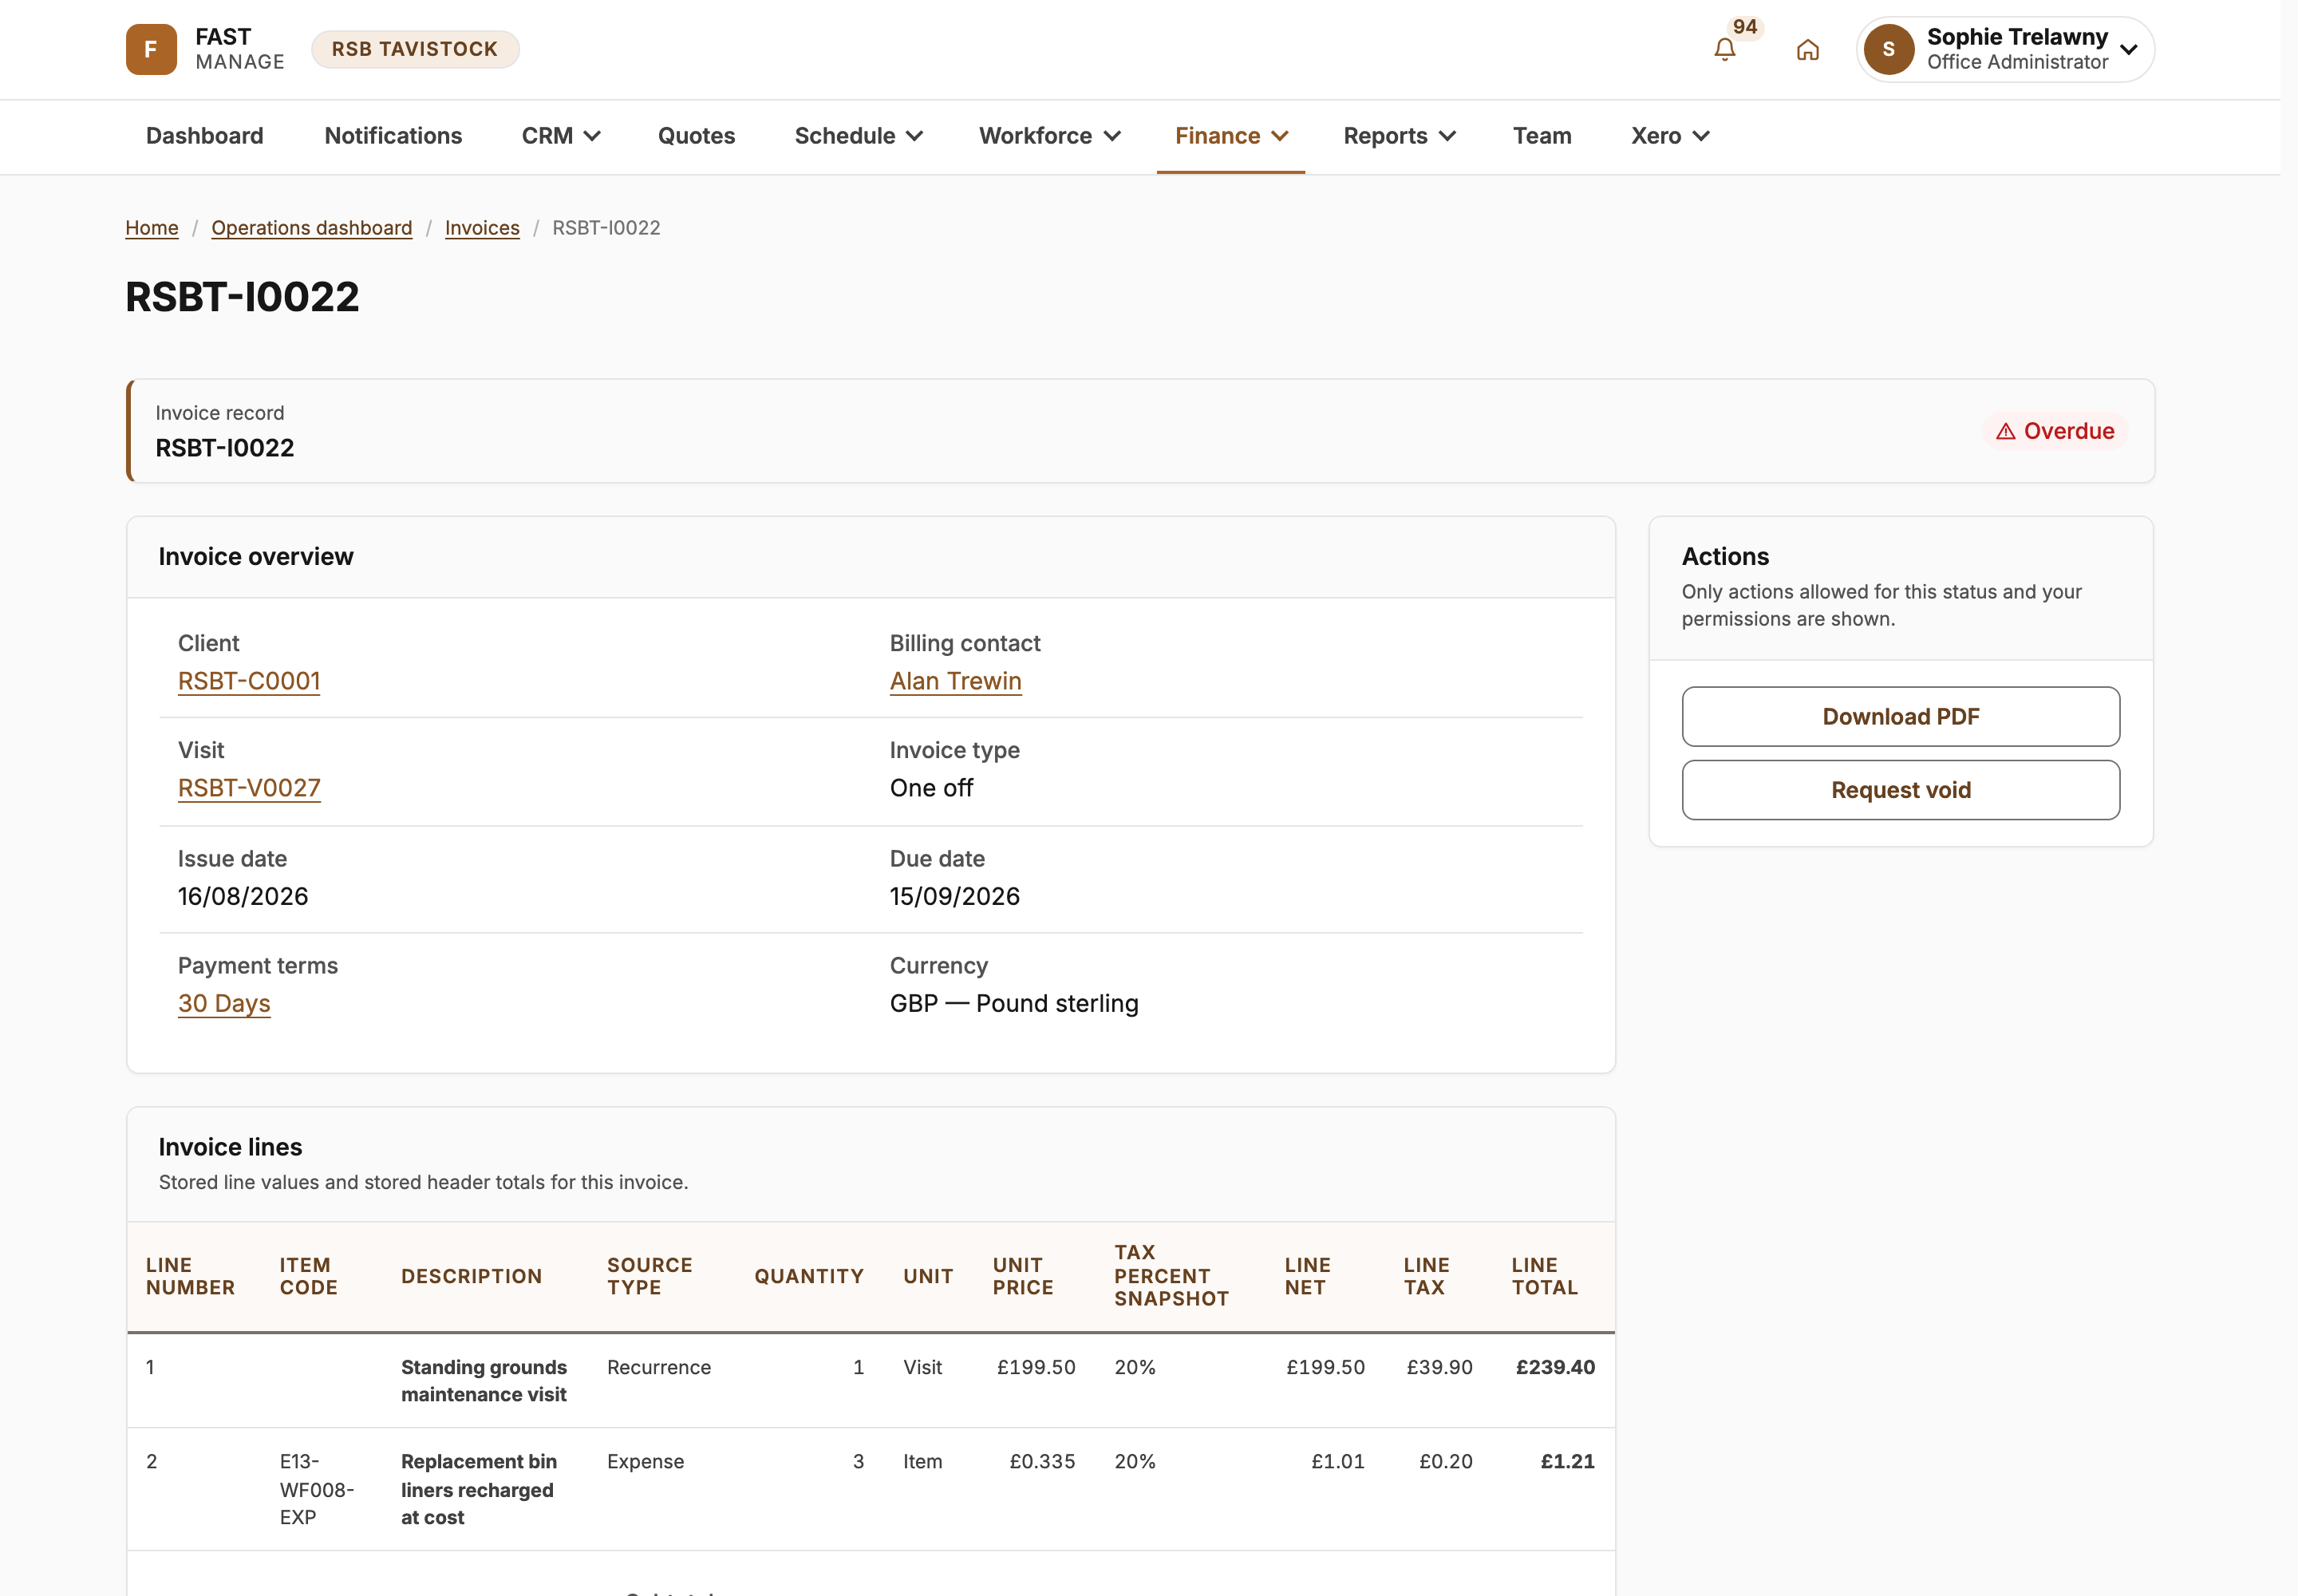The width and height of the screenshot is (2298, 1596).
Task: Open the CRM dropdown menu
Action: [x=560, y=136]
